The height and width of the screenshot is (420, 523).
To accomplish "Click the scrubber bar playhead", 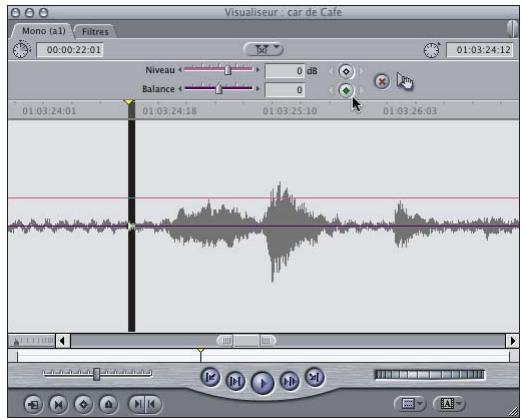I will [200, 354].
